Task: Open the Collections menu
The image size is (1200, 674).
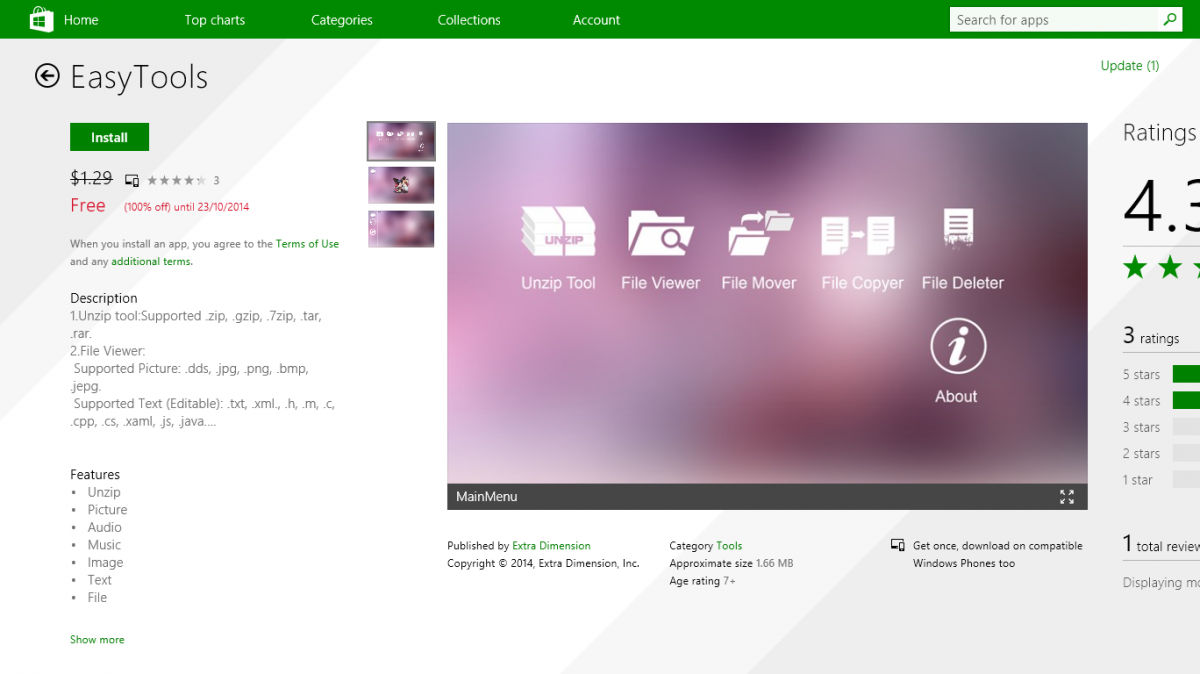Action: [x=469, y=20]
